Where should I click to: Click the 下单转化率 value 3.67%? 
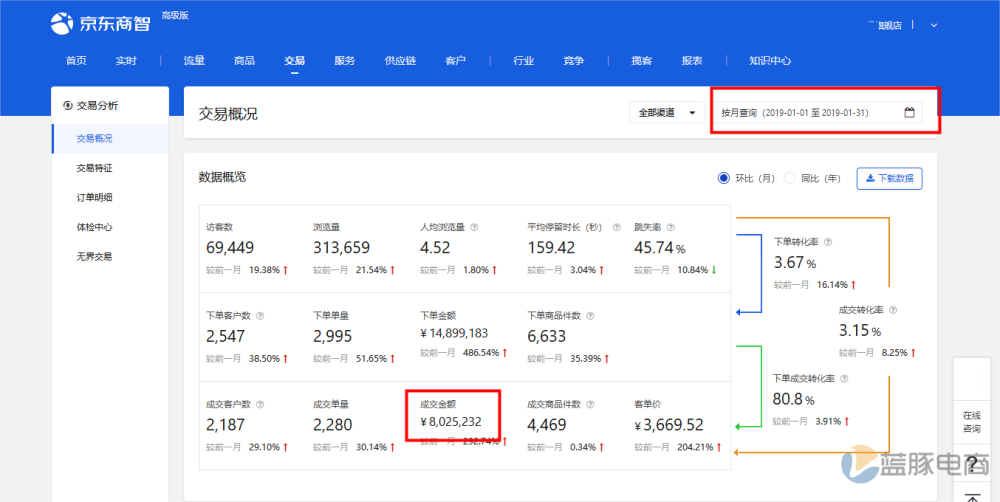pyautogui.click(x=795, y=263)
